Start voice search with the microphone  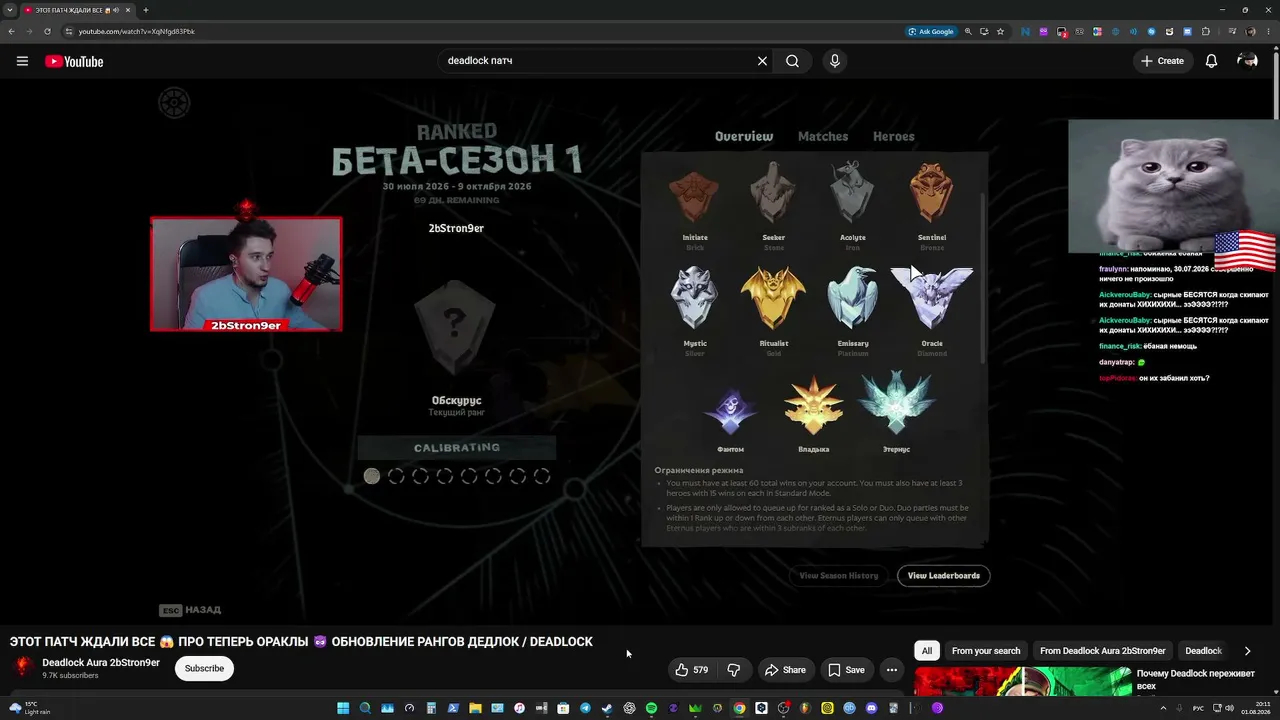coord(835,61)
